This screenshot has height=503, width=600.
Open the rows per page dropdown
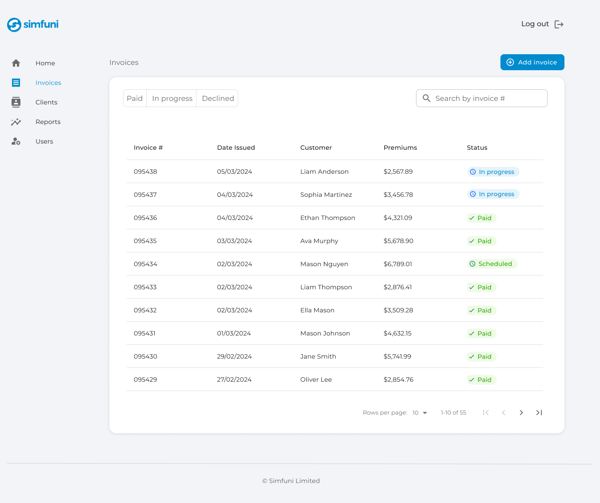420,413
